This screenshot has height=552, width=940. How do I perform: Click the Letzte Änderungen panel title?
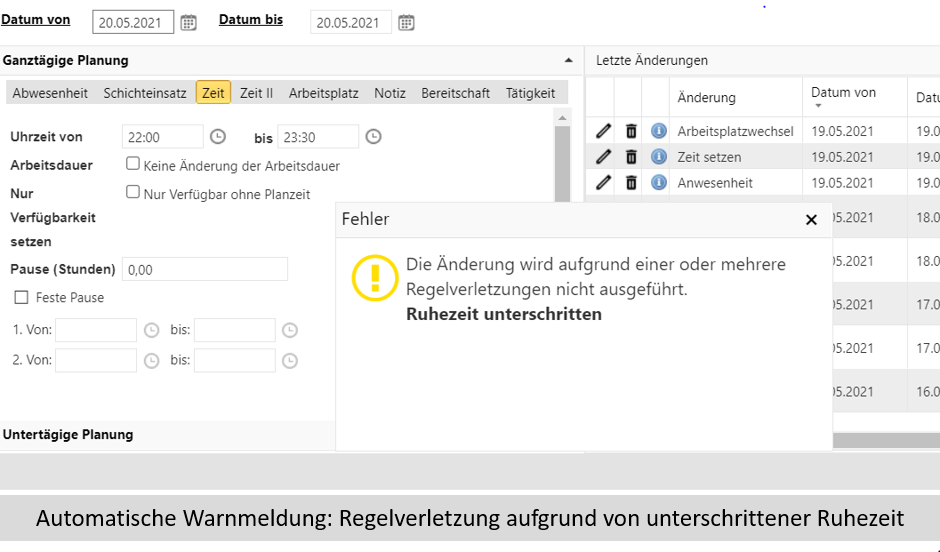click(652, 60)
